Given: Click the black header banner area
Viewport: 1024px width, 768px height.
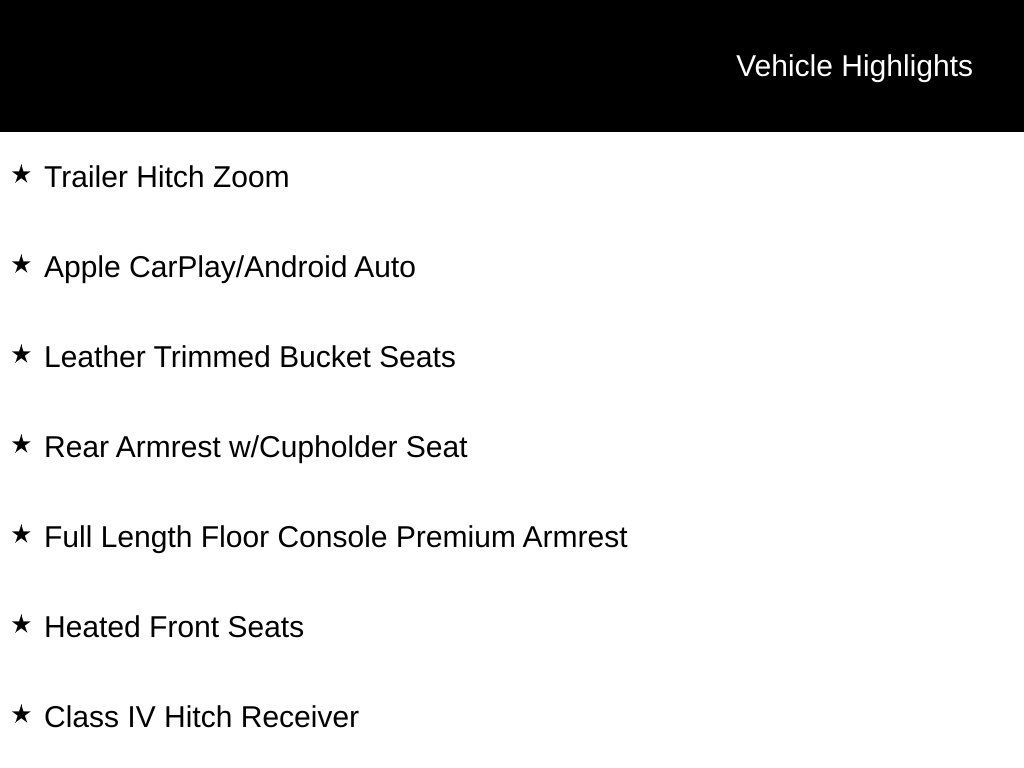Looking at the screenshot, I should [x=512, y=65].
